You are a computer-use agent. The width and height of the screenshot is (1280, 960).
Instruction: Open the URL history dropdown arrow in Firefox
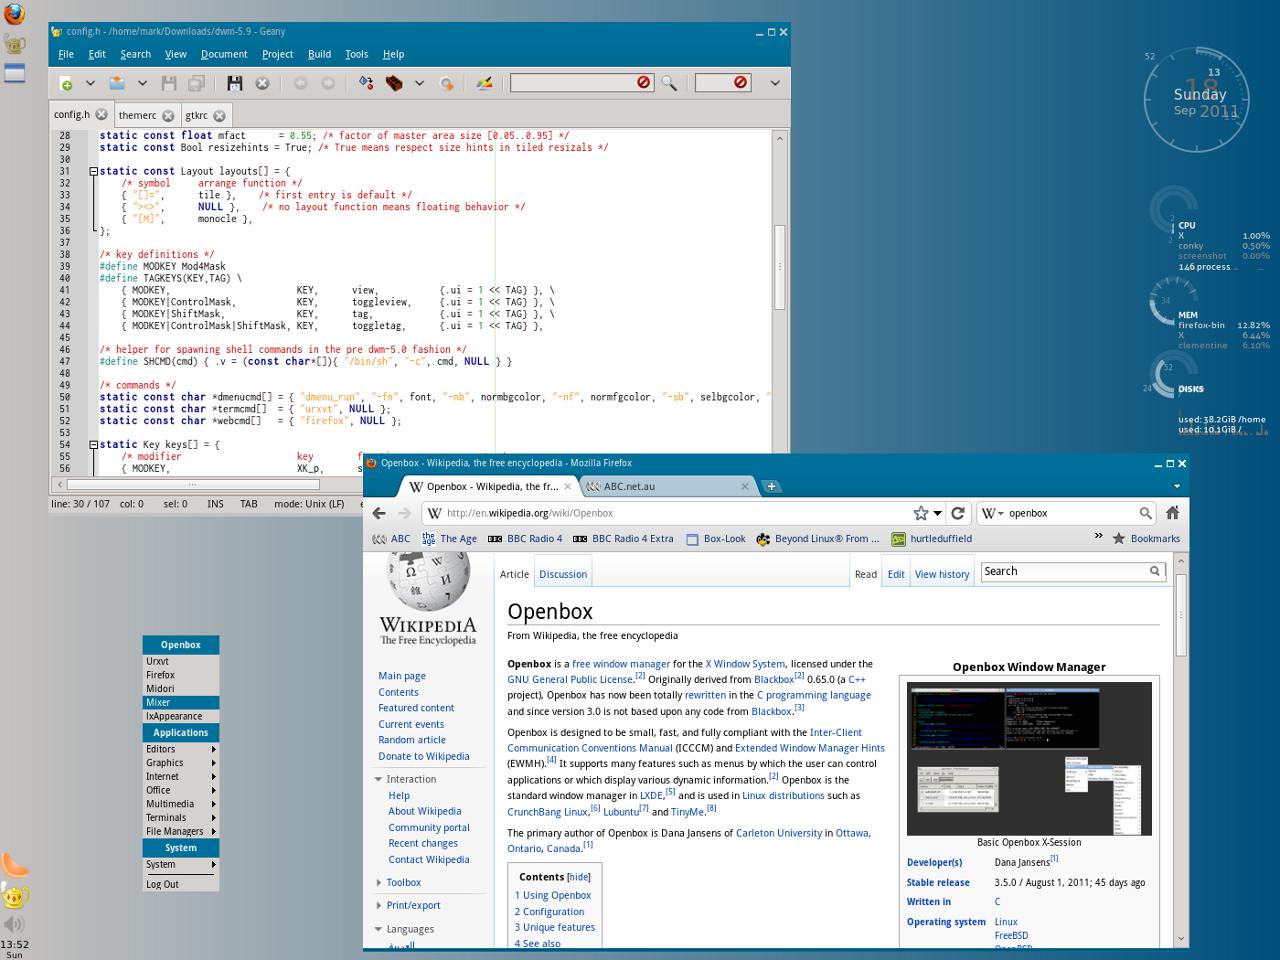coord(938,513)
